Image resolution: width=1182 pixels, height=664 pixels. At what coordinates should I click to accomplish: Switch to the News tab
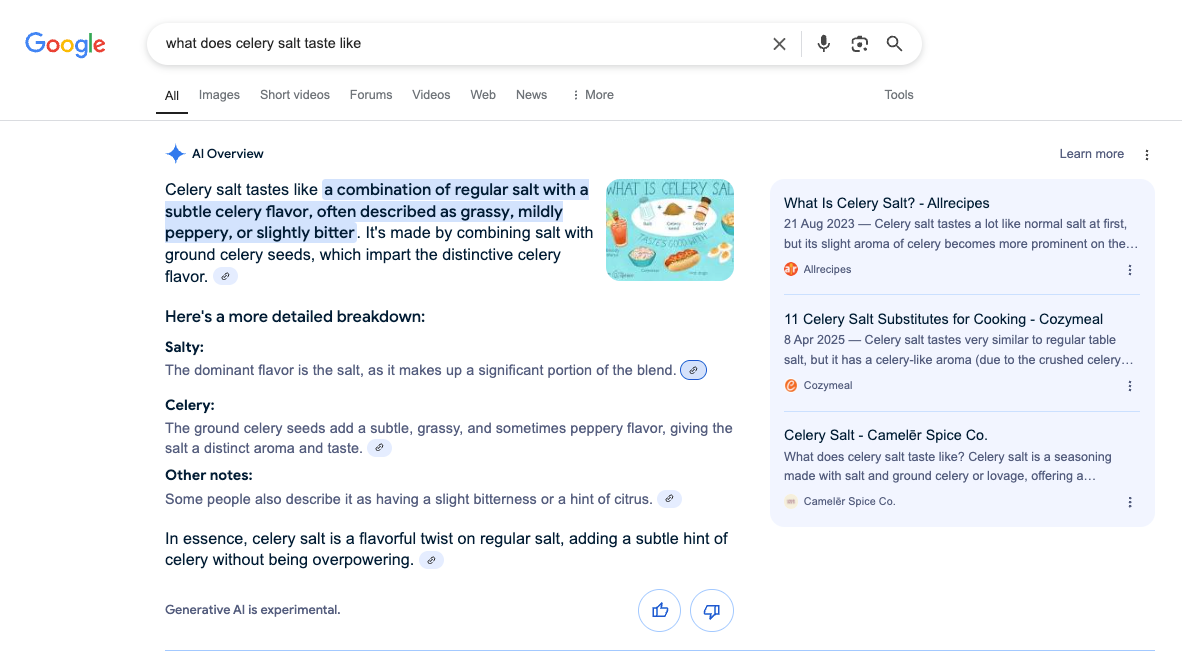pyautogui.click(x=531, y=94)
